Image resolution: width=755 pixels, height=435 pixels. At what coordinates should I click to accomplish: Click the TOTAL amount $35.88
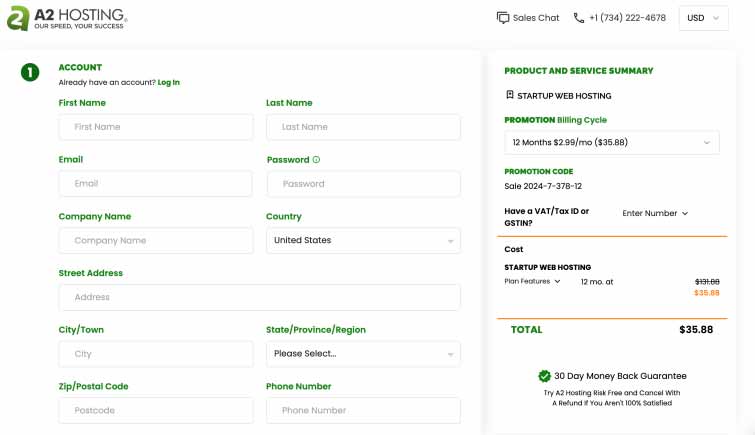click(696, 330)
